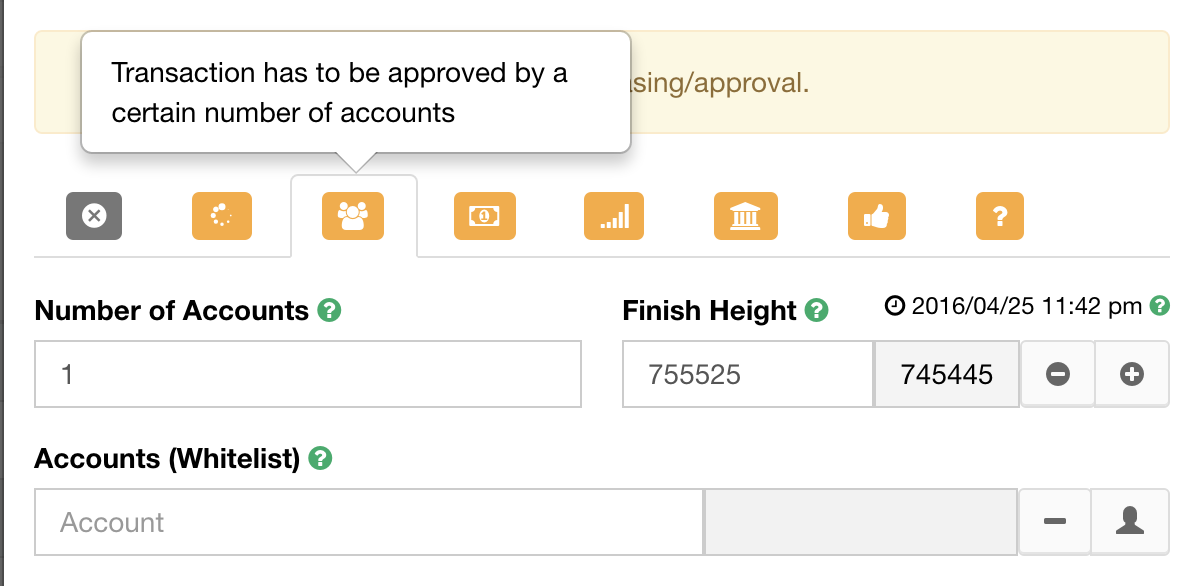Click the Account whitelist input field
Image resolution: width=1200 pixels, height=586 pixels.
[369, 522]
